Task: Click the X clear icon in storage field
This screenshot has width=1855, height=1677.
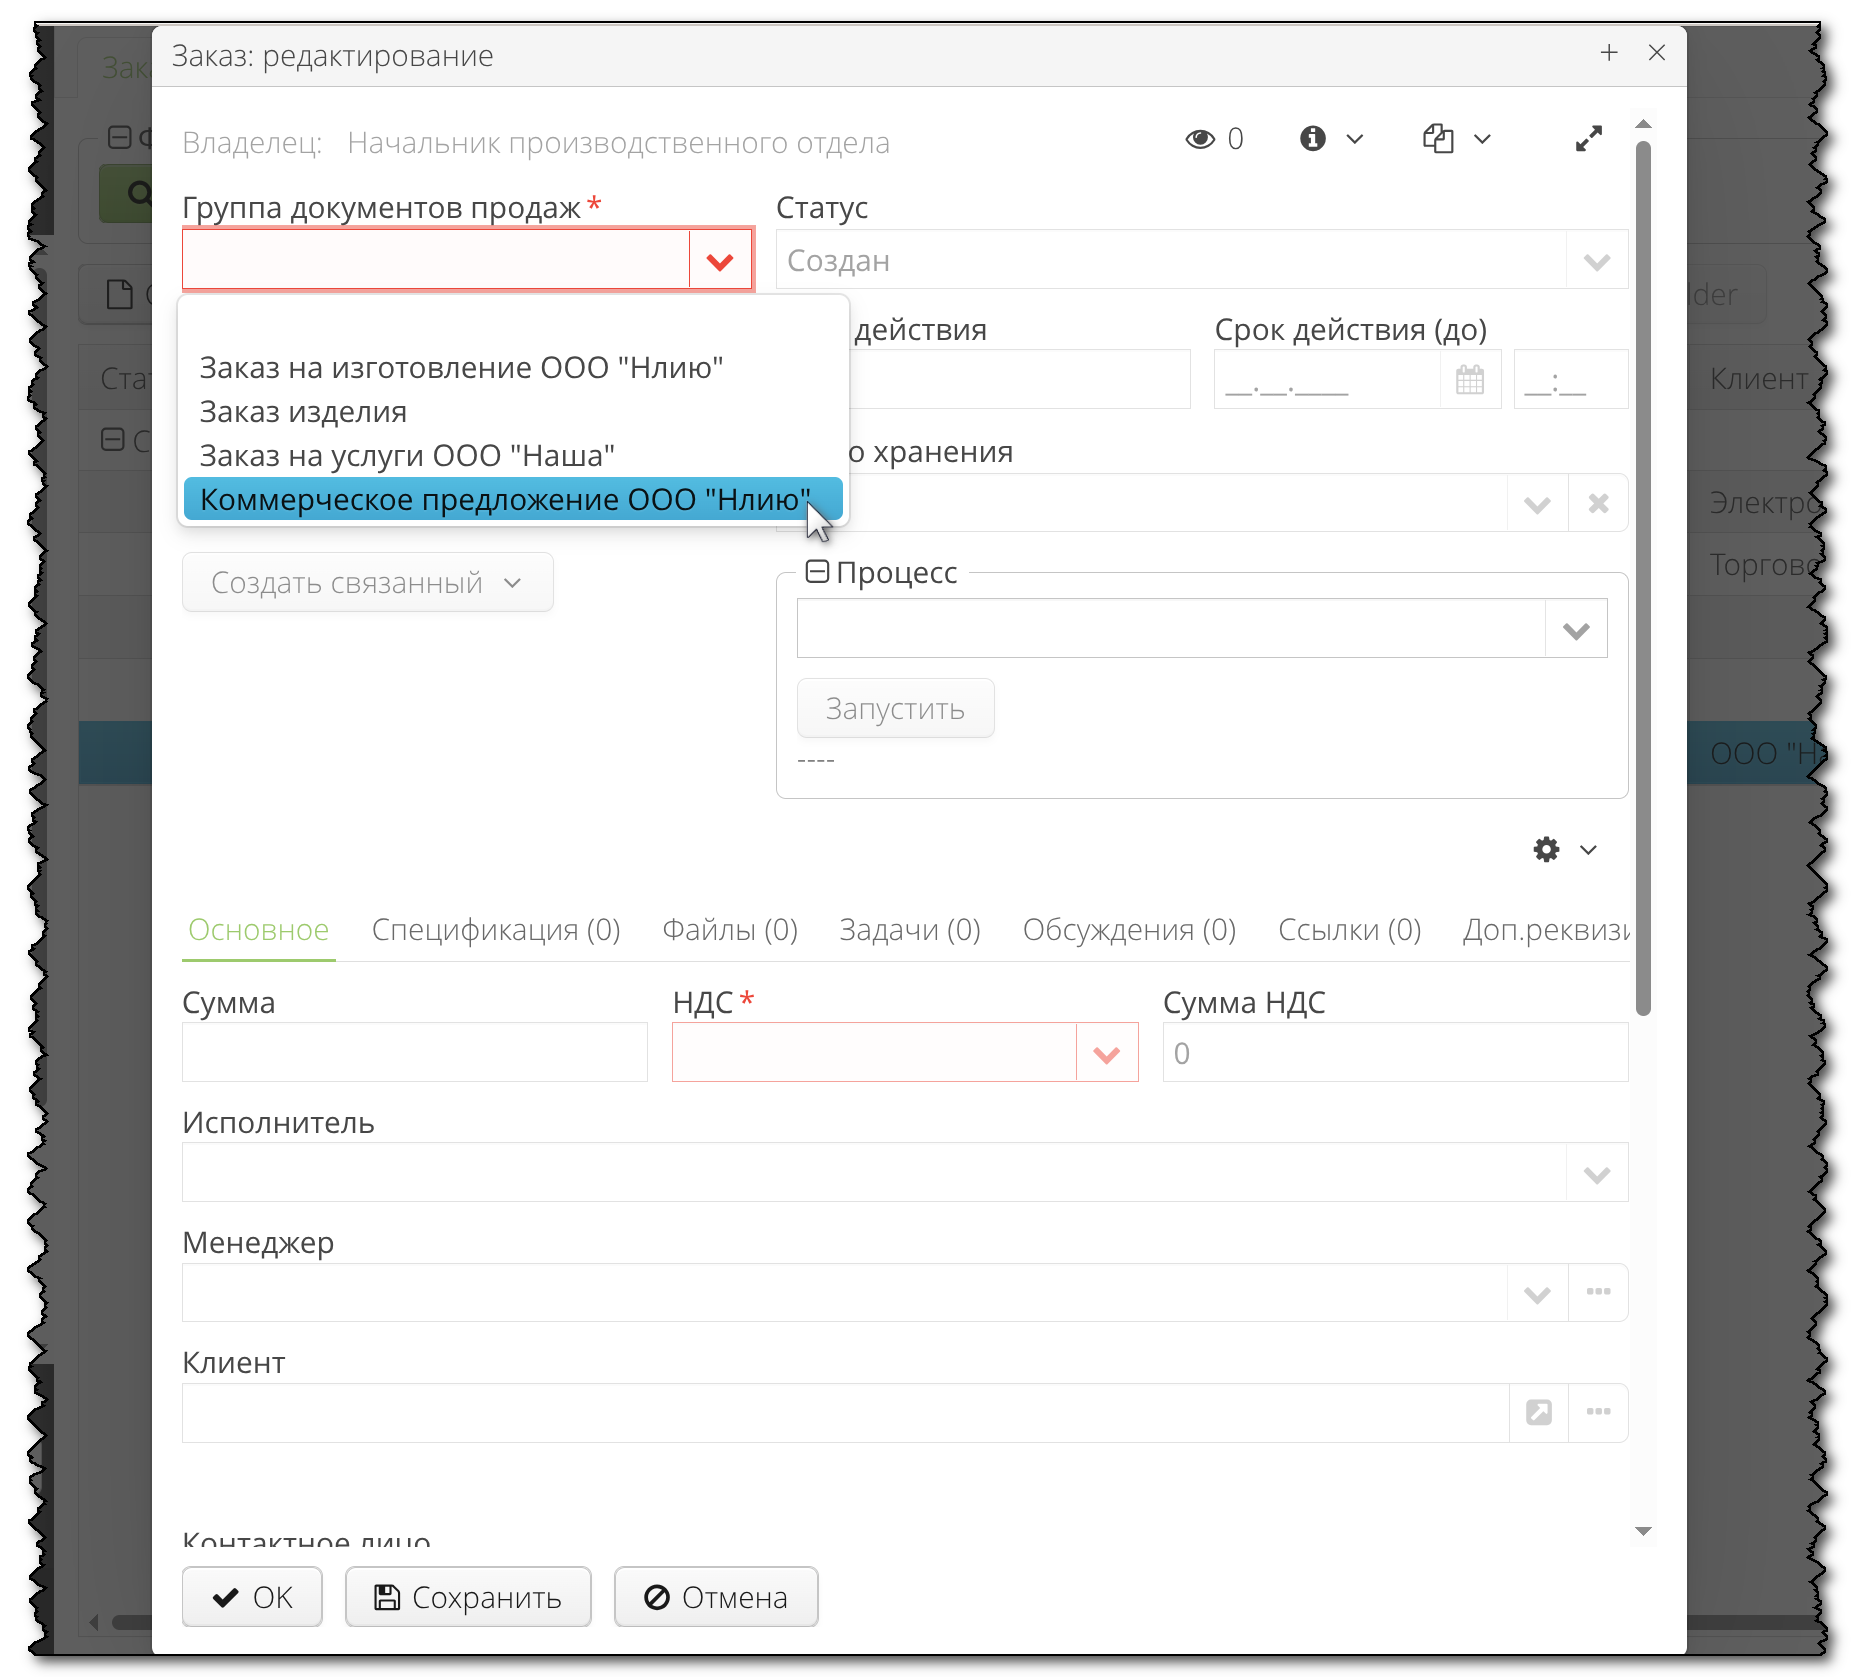Action: [x=1598, y=503]
